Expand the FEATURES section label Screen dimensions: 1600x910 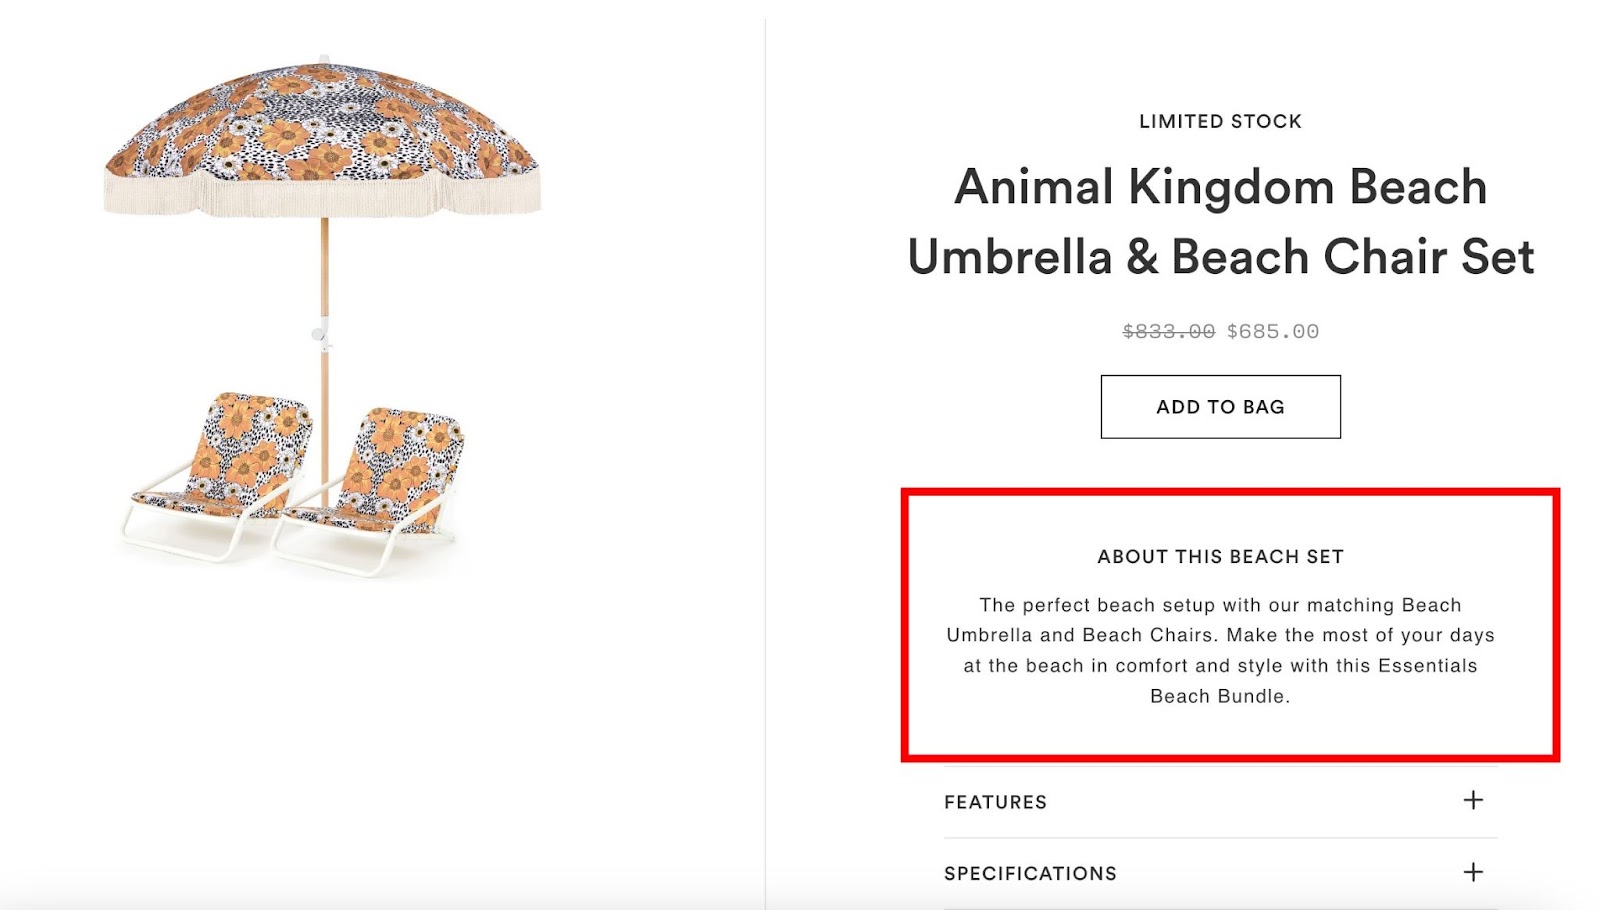click(995, 802)
